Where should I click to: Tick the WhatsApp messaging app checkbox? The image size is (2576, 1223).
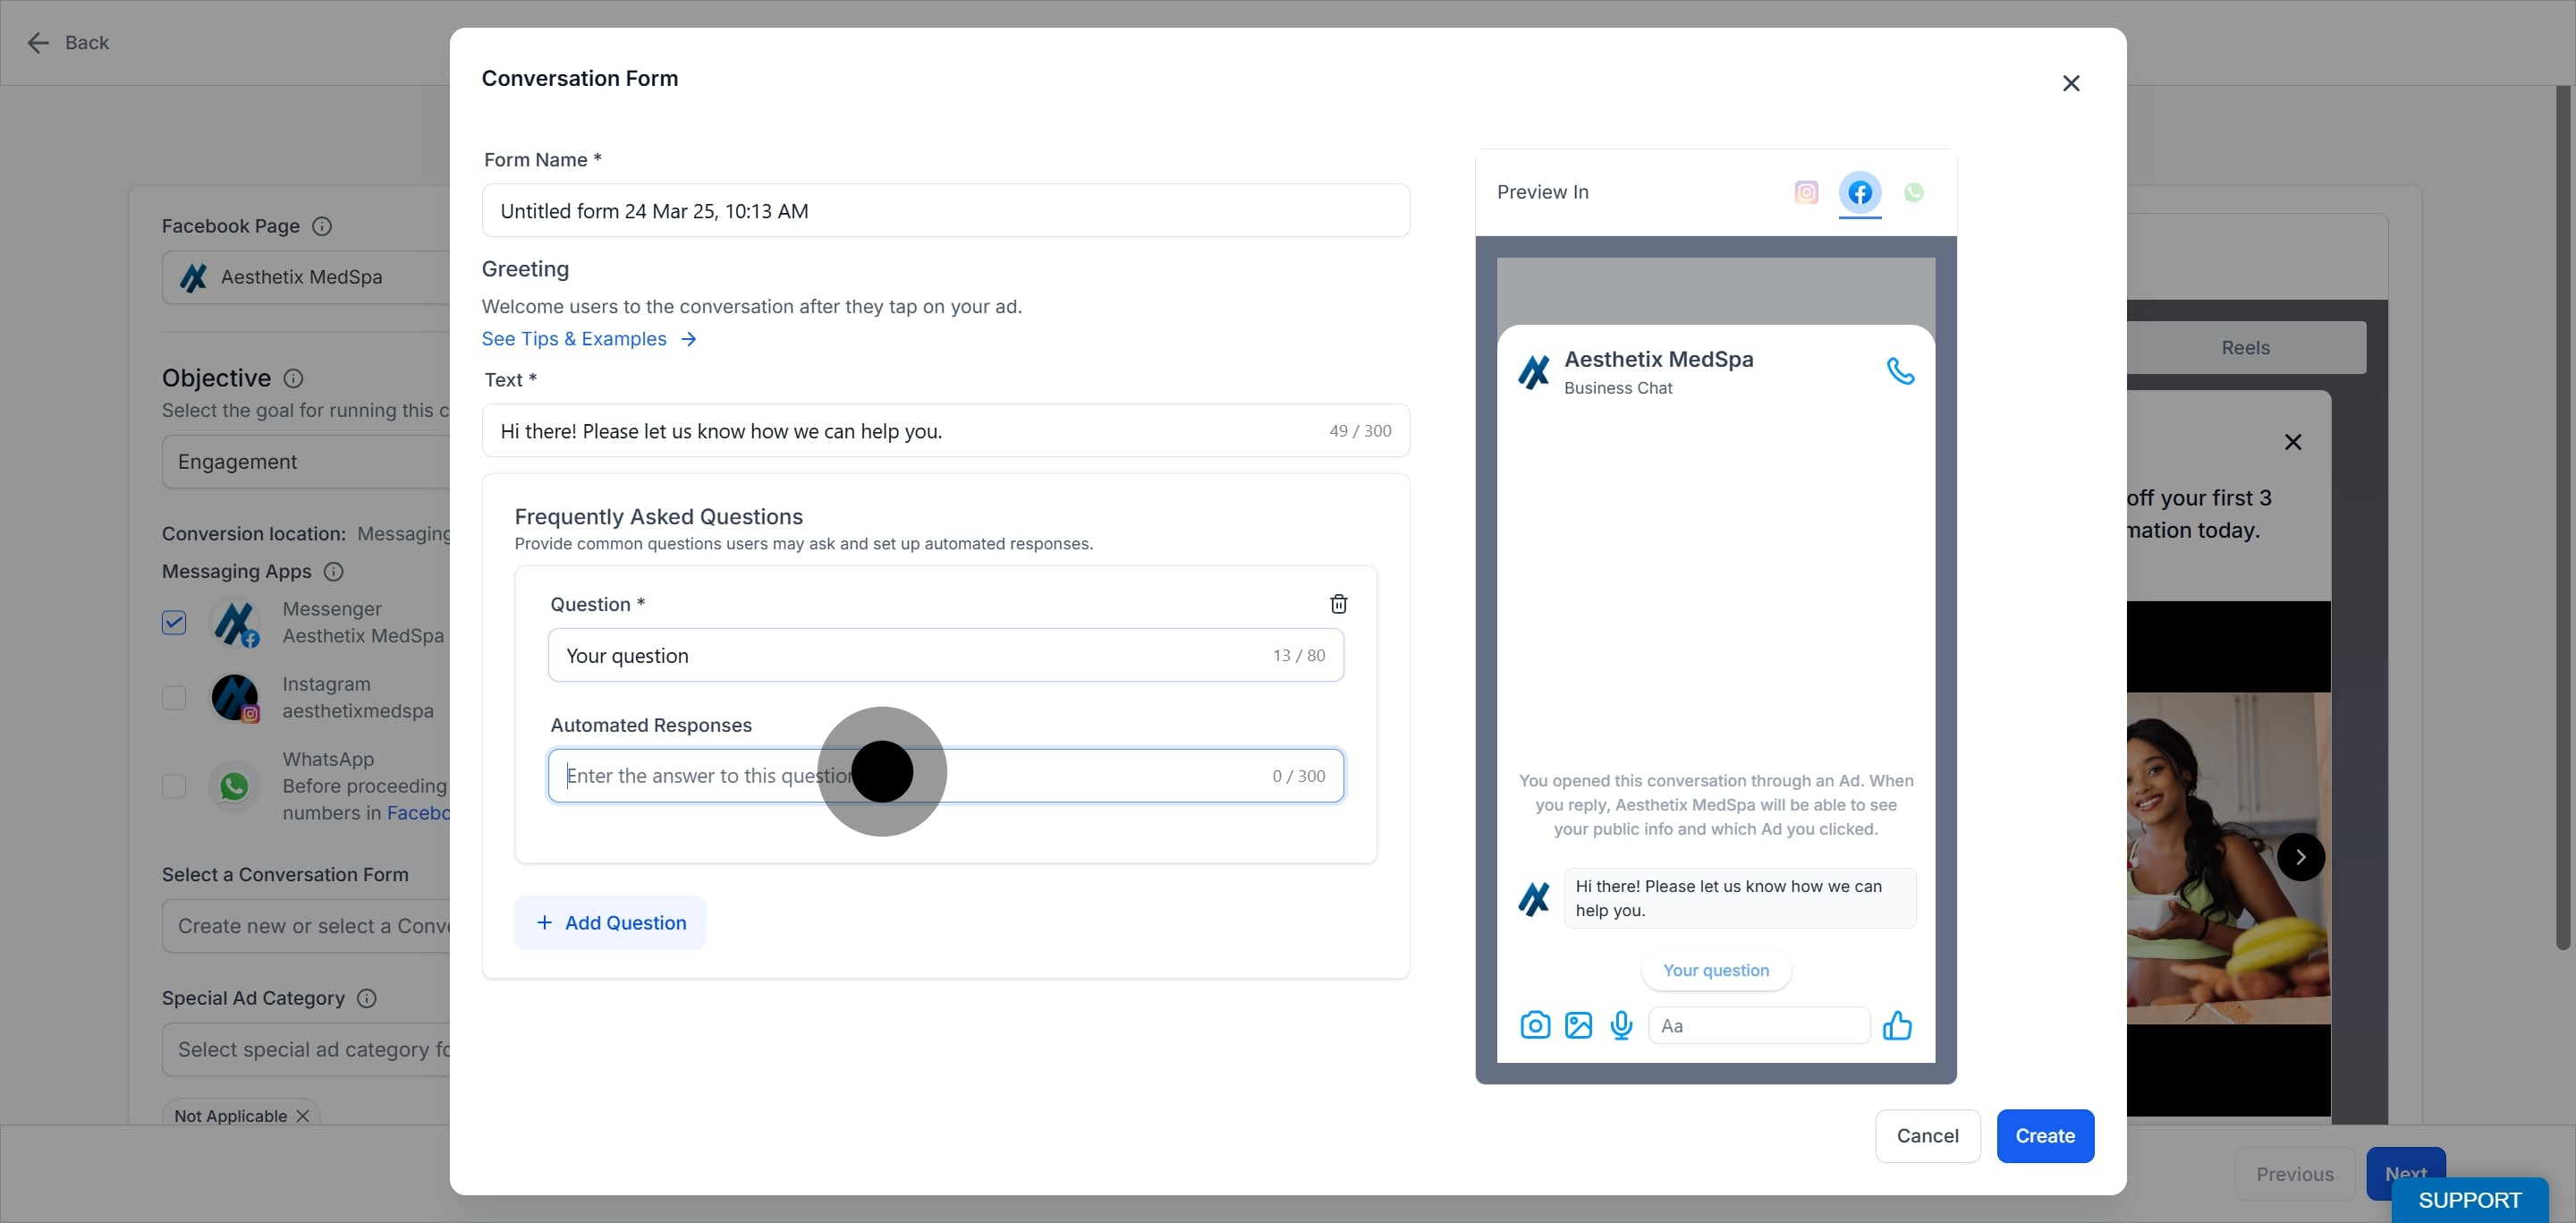(x=174, y=786)
